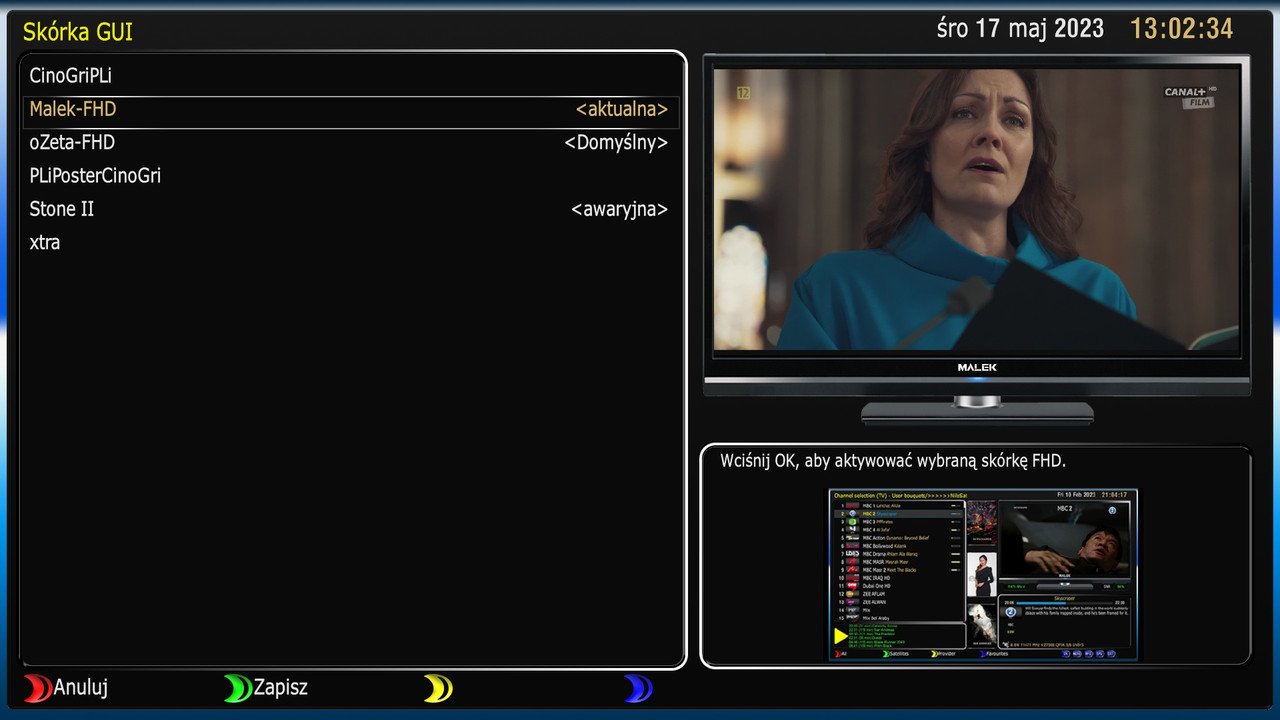This screenshot has width=1280, height=720.
Task: Click the clock showing 13:02:34
Action: coord(1182,28)
